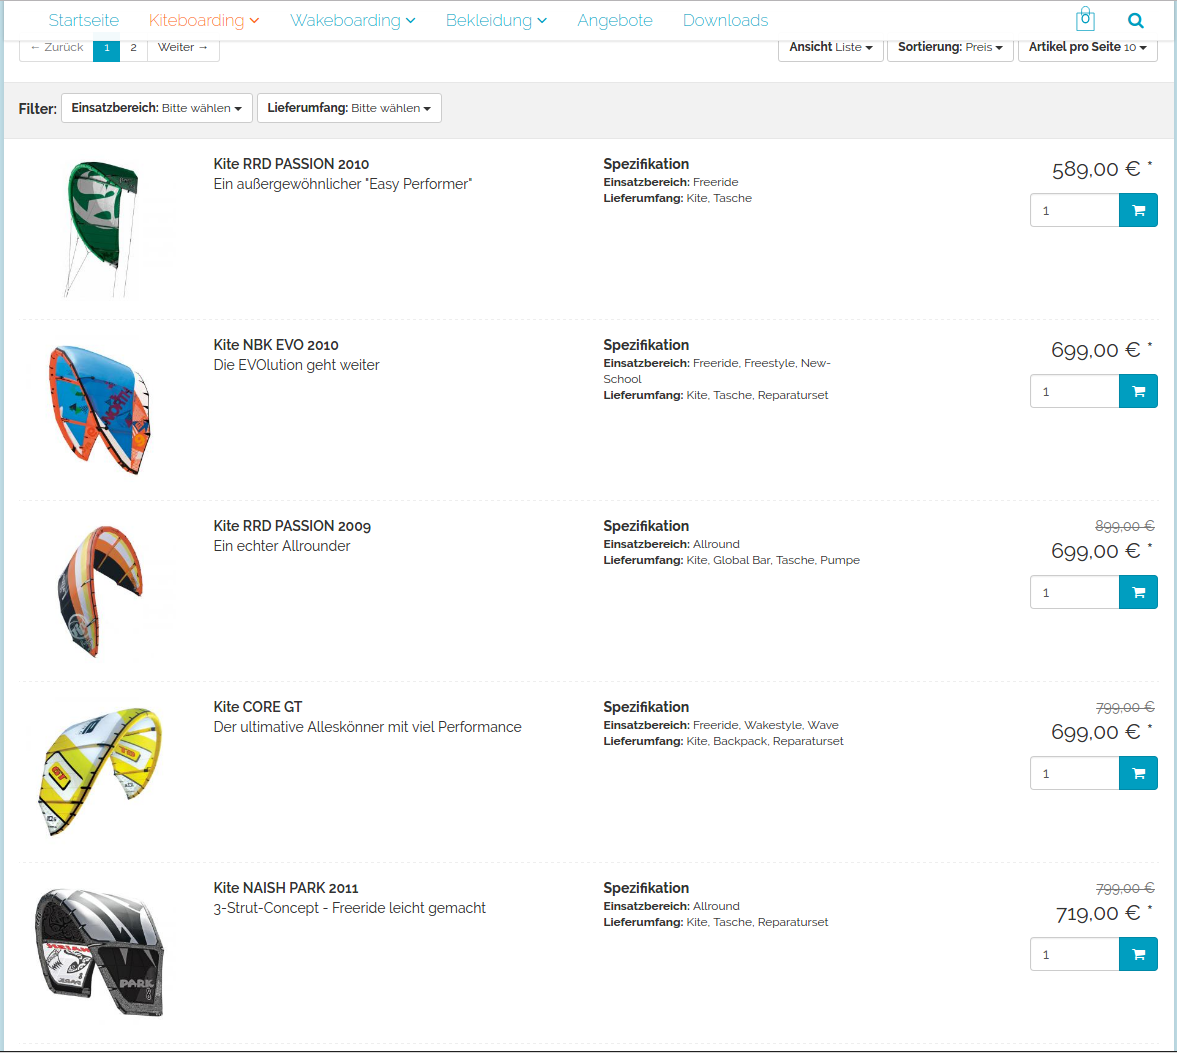Viewport: 1177px width, 1053px height.
Task: Click quantity field for Kite NBK EVO 2010
Action: pos(1074,391)
